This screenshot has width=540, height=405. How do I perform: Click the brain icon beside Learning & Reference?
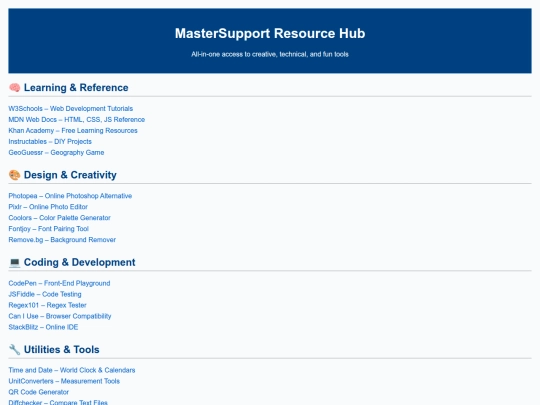(x=14, y=87)
